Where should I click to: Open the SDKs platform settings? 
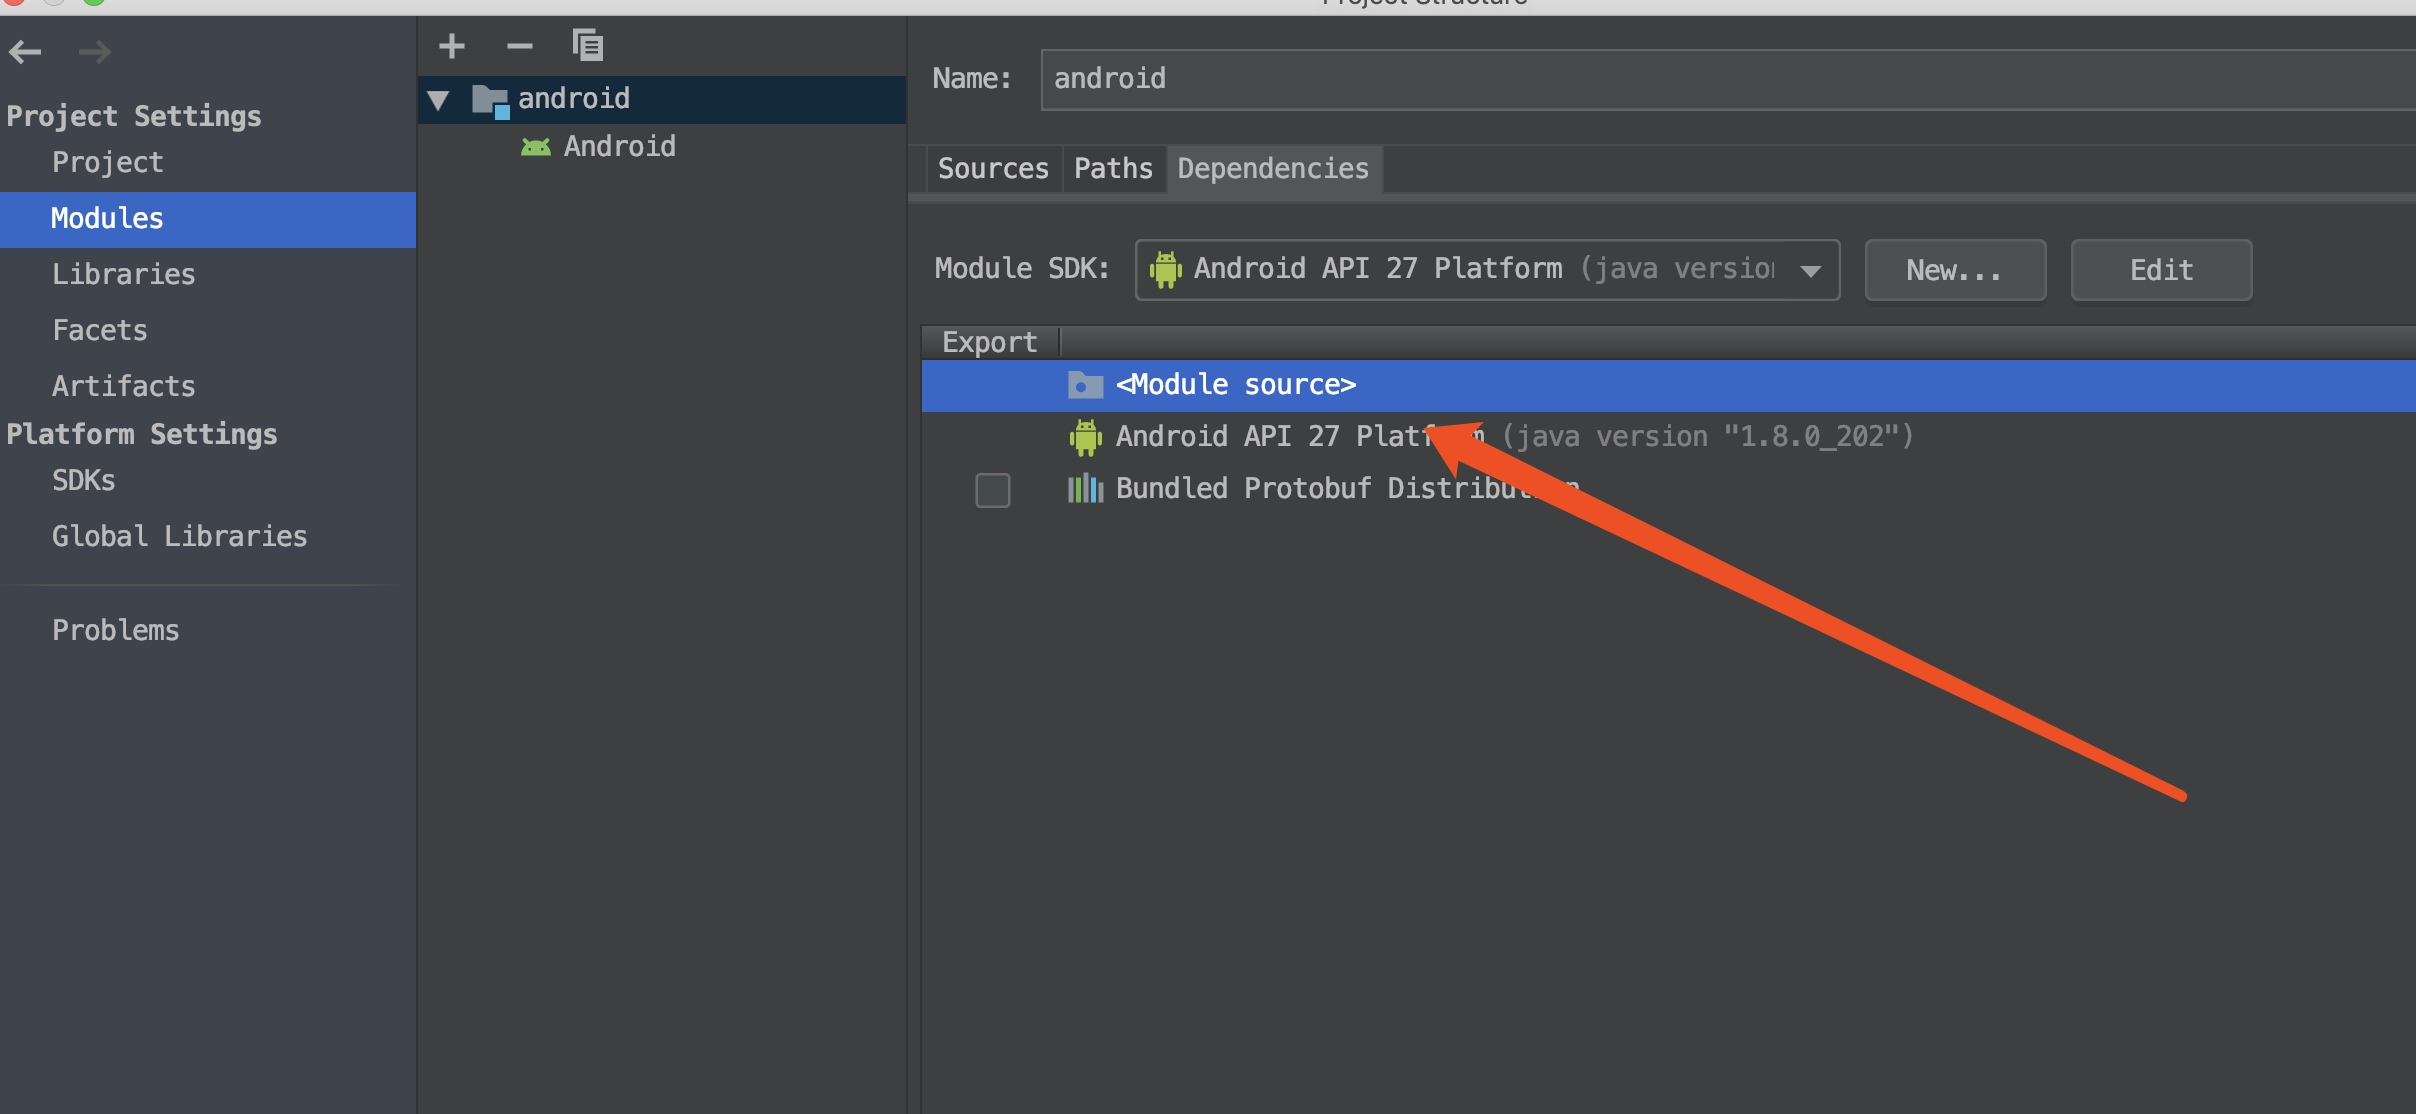84,480
